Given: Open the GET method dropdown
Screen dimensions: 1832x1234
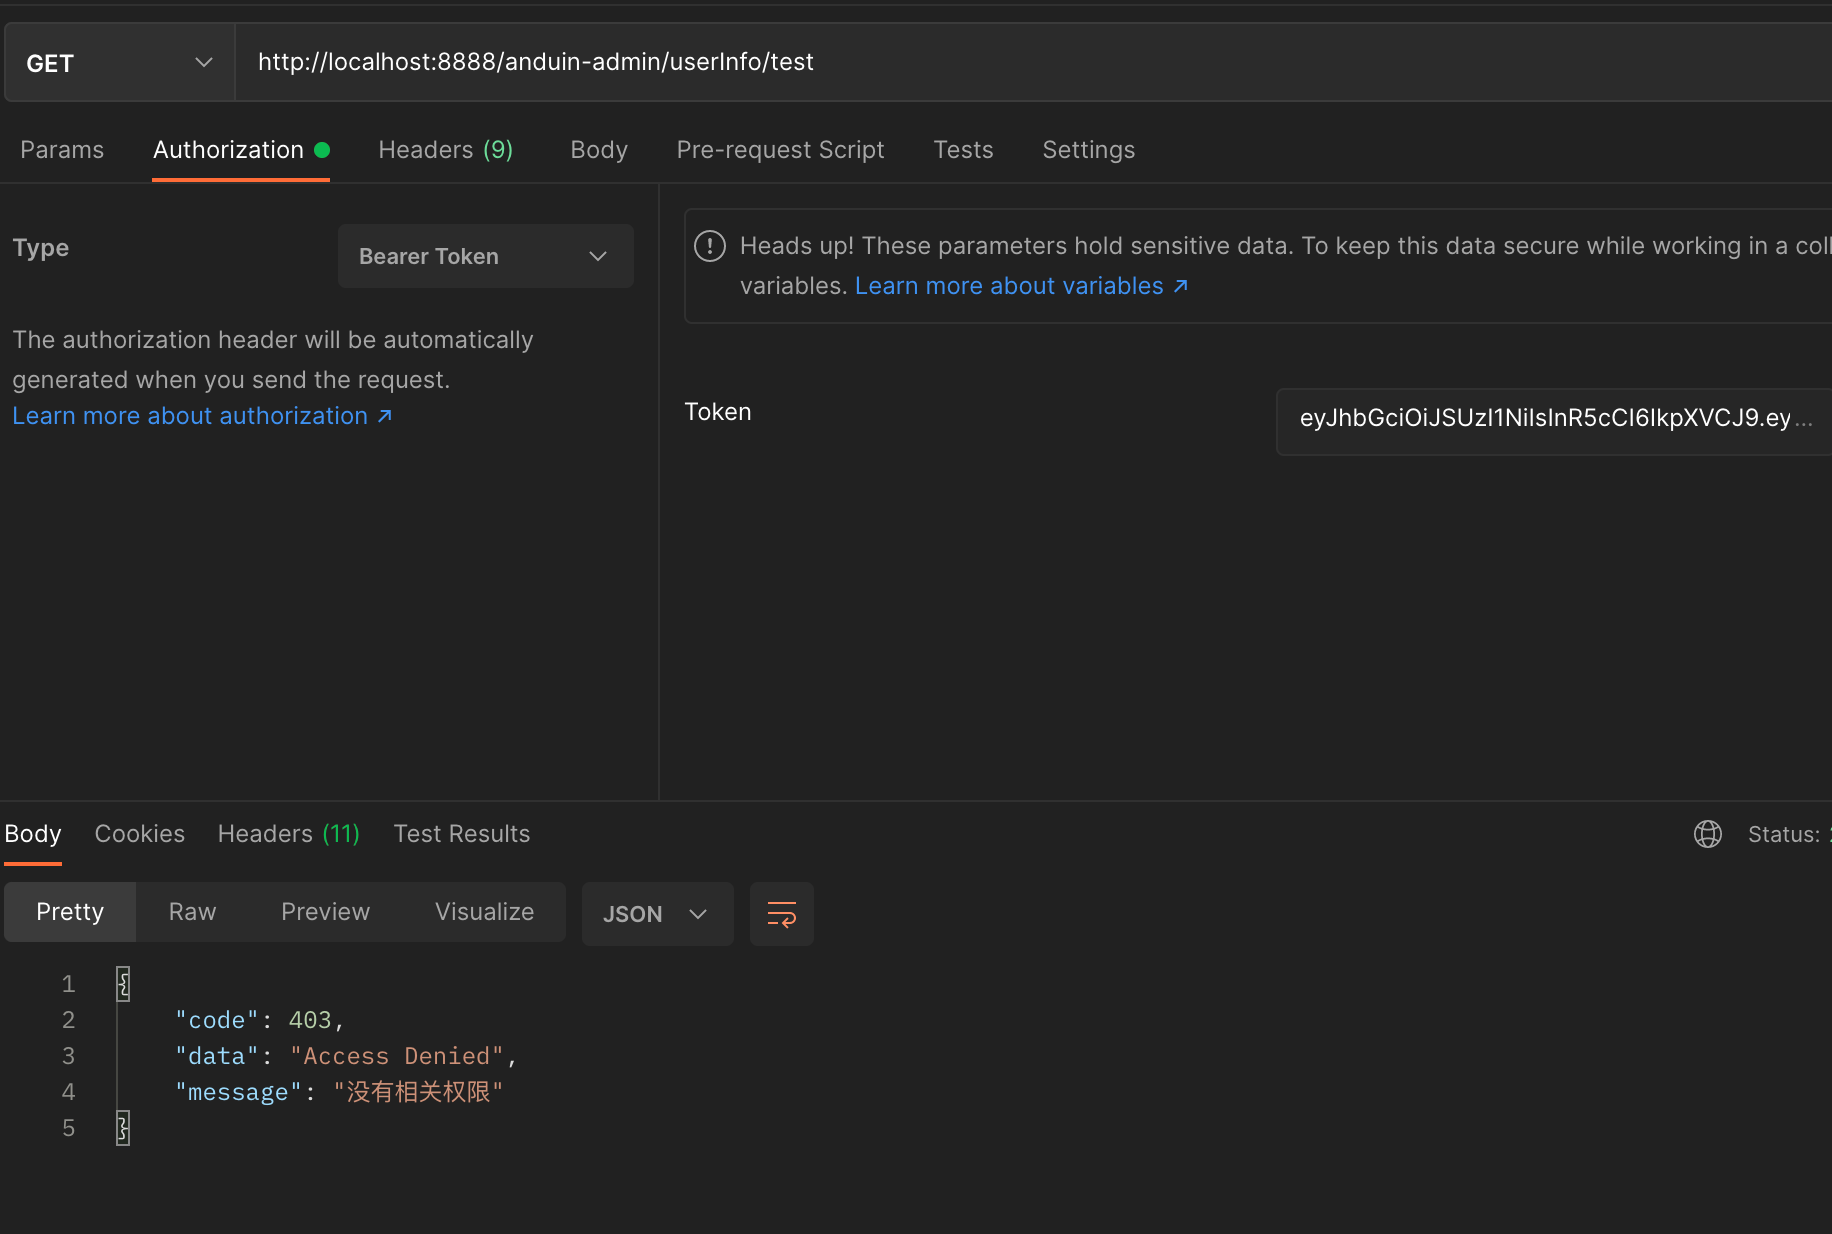Looking at the screenshot, I should (x=120, y=63).
